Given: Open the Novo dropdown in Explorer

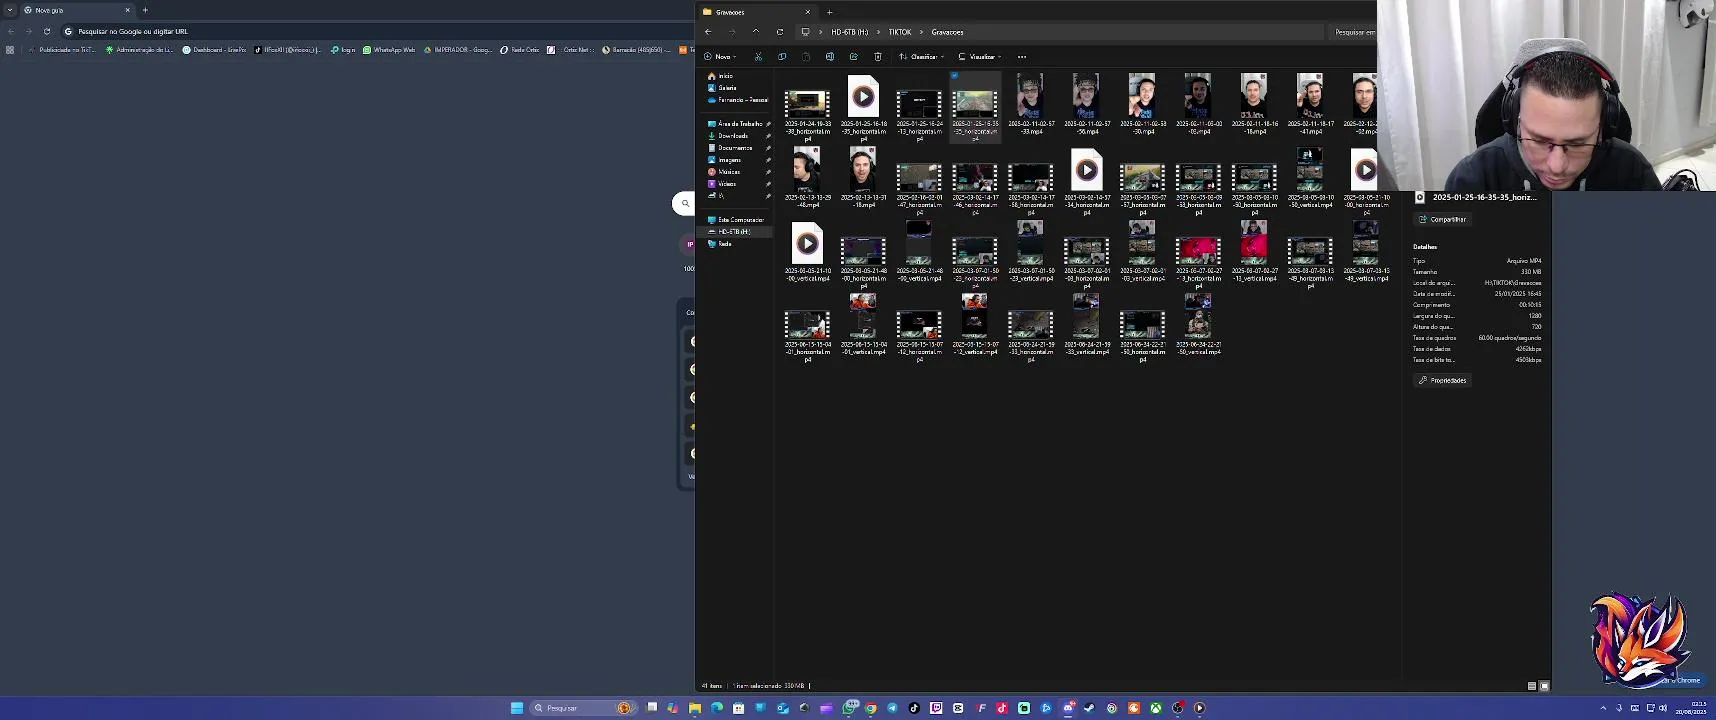Looking at the screenshot, I should point(720,57).
